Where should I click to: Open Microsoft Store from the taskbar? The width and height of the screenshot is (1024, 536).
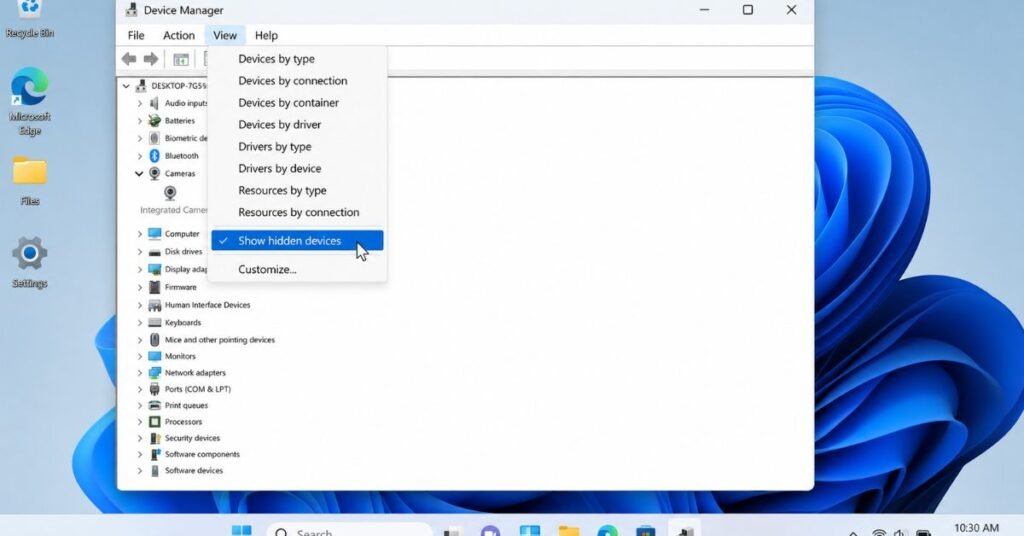click(x=646, y=531)
